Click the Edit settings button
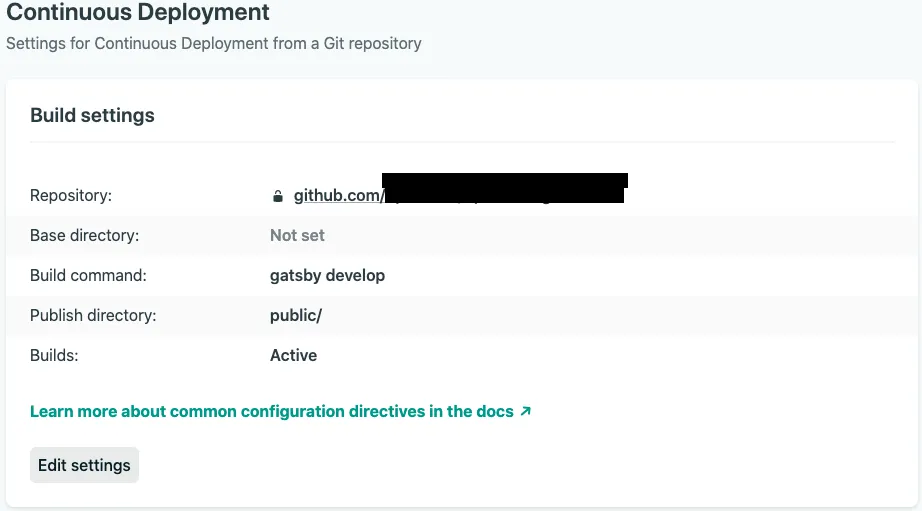The width and height of the screenshot is (922, 511). (84, 465)
